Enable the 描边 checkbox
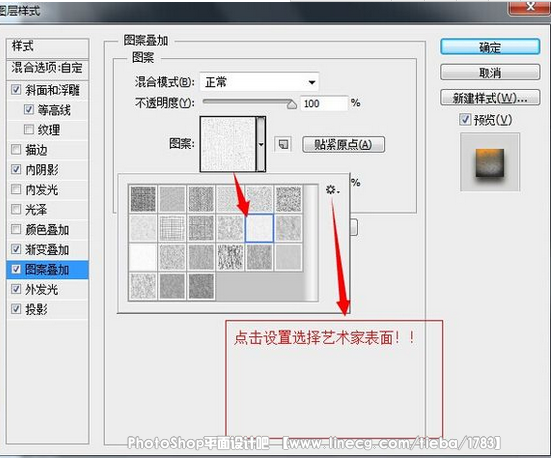This screenshot has width=551, height=460. click(16, 149)
